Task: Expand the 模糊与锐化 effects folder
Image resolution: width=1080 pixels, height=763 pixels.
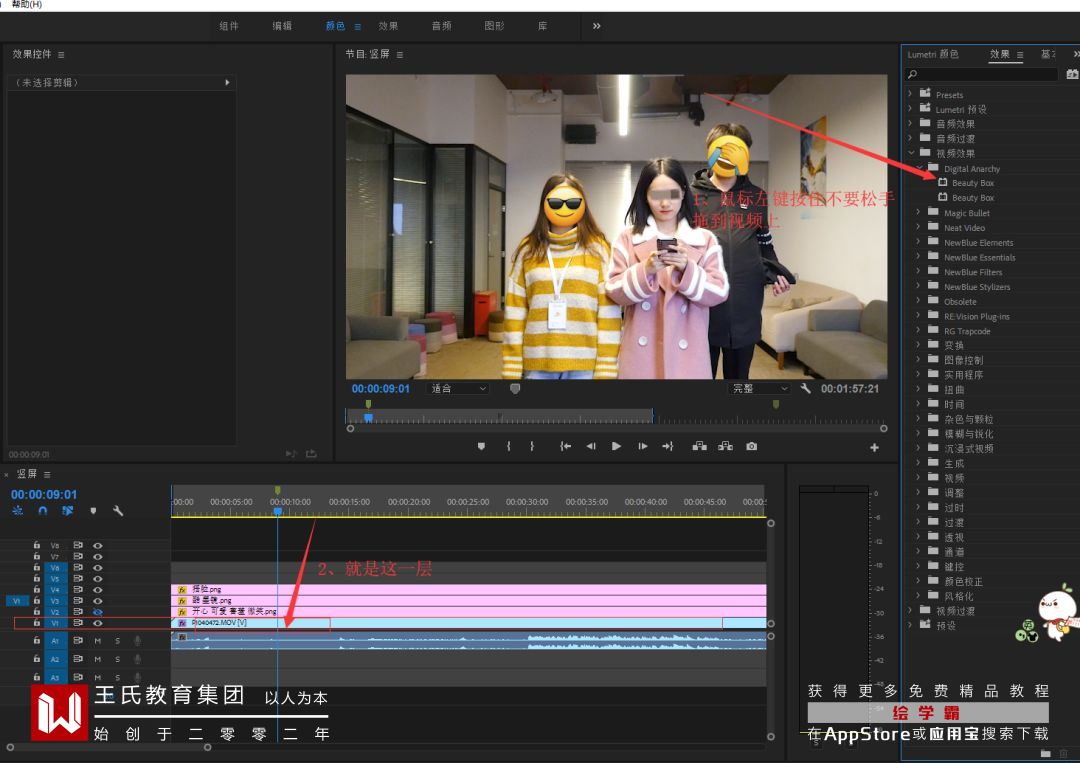Action: [918, 432]
